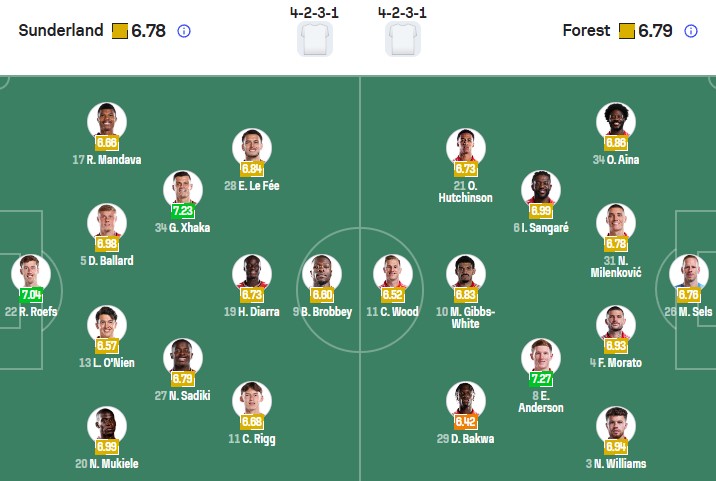Open C. Wood's player profile
Image resolution: width=716 pixels, height=481 pixels.
pos(393,273)
